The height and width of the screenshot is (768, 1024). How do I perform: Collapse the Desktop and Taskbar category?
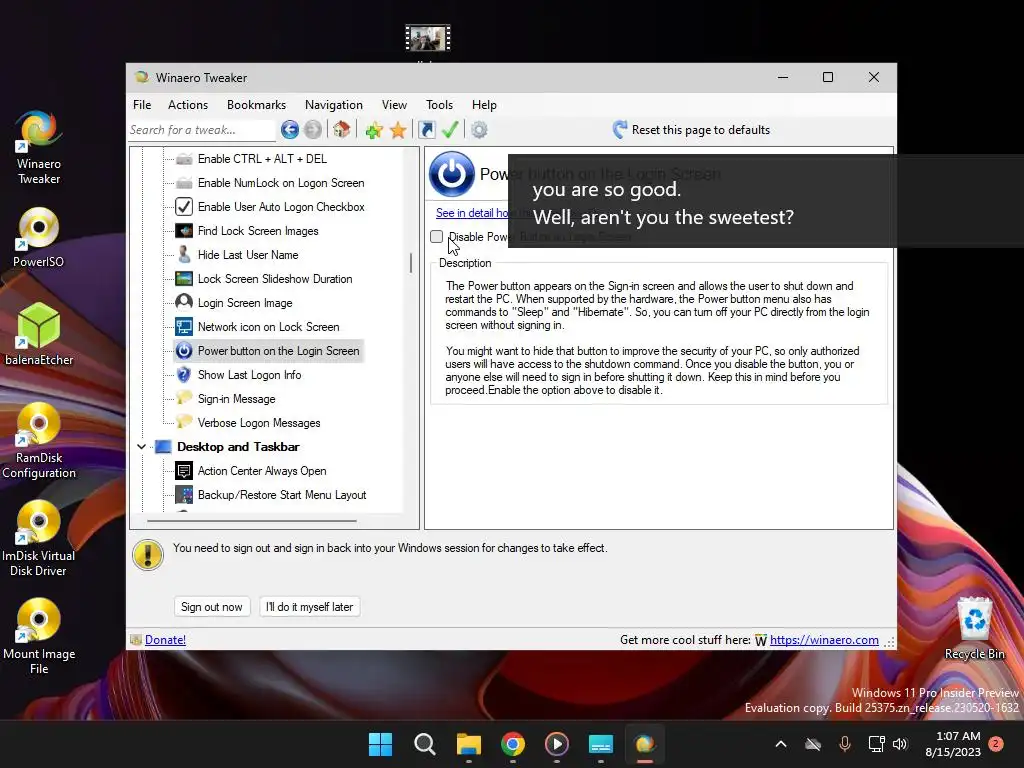[142, 447]
